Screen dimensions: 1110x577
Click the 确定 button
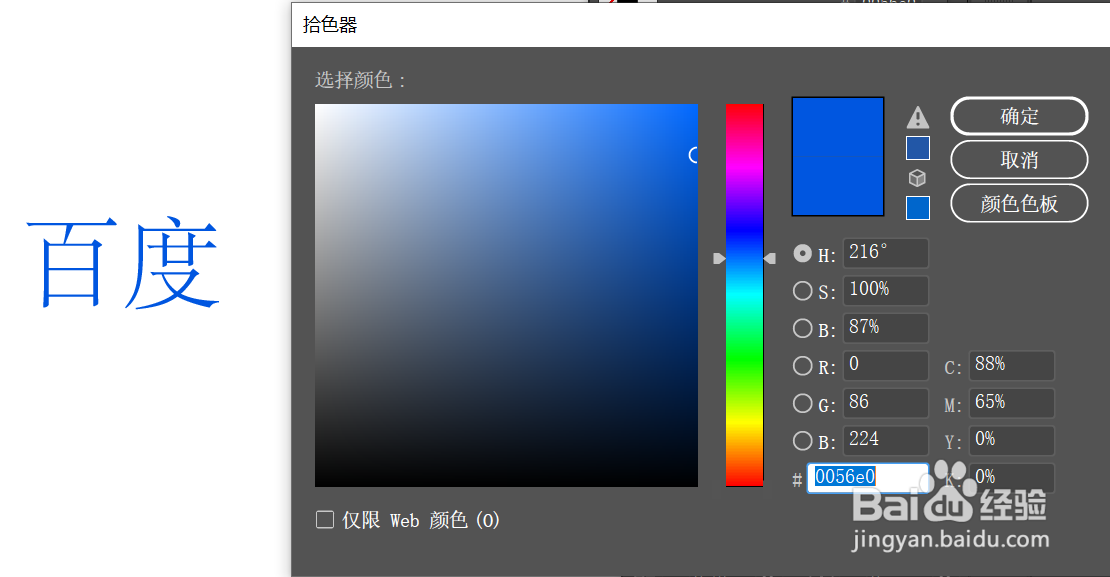[1019, 116]
